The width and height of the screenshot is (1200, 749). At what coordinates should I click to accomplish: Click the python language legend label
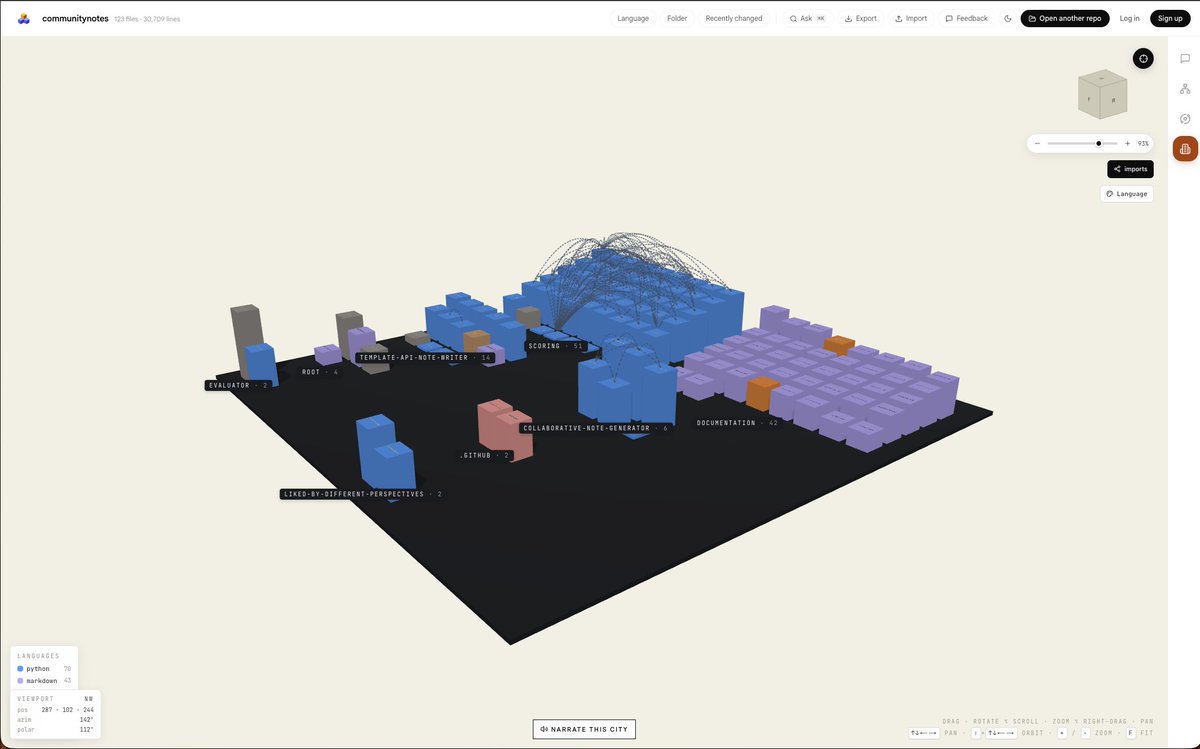pyautogui.click(x=38, y=668)
